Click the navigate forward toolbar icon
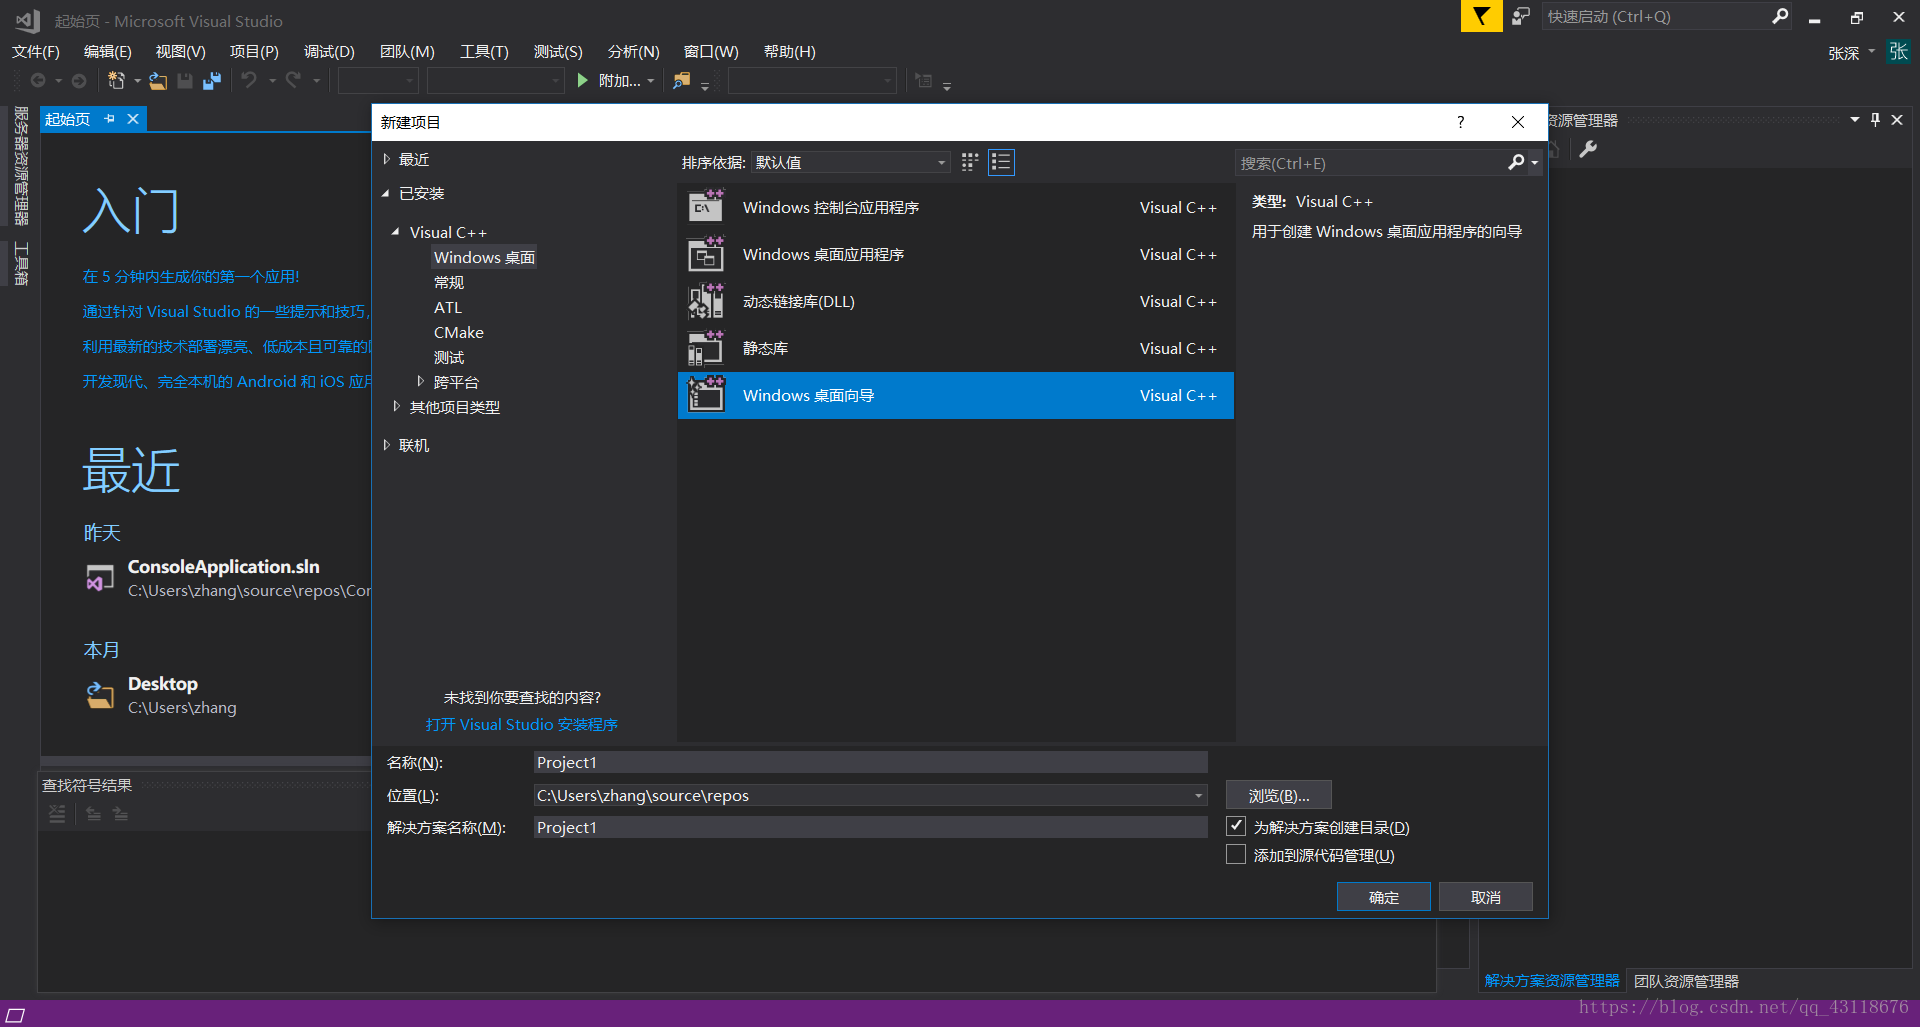This screenshot has height=1027, width=1920. point(79,81)
